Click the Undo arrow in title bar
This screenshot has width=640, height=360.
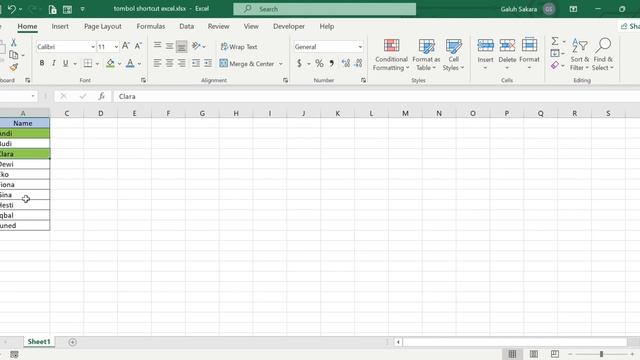pos(12,9)
